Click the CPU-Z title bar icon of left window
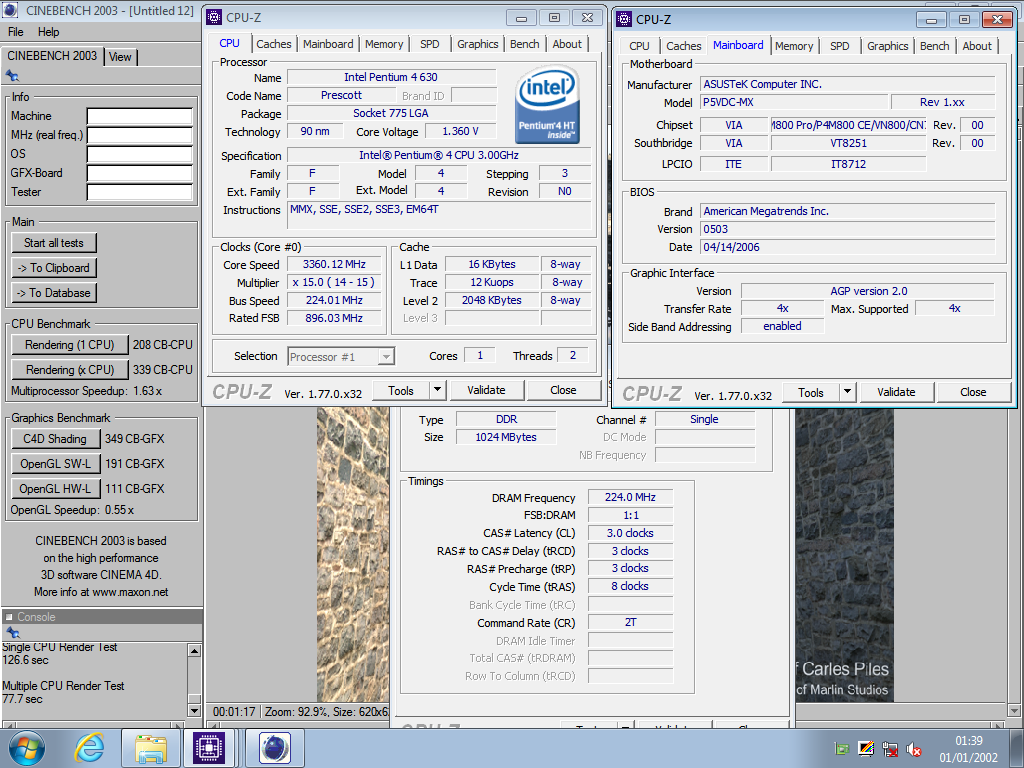This screenshot has width=1024, height=768. [214, 18]
